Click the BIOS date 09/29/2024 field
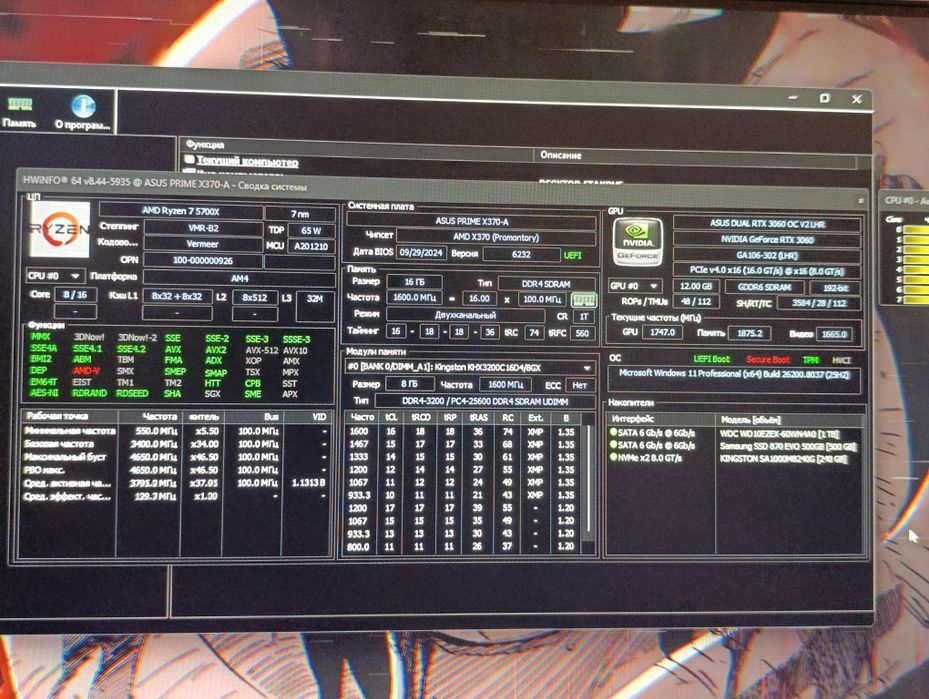Screen dimensions: 929x699 pos(421,252)
